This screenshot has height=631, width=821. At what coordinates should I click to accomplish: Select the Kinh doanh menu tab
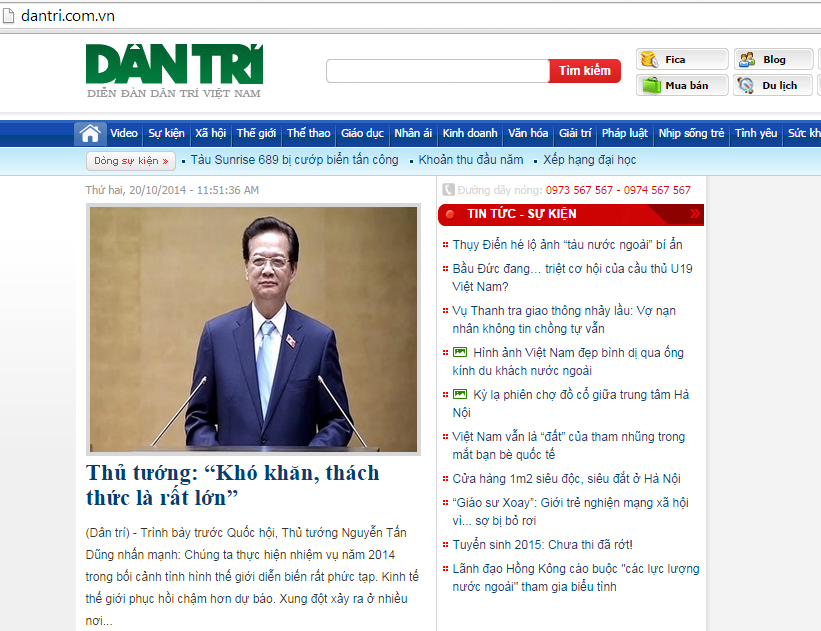pos(470,133)
